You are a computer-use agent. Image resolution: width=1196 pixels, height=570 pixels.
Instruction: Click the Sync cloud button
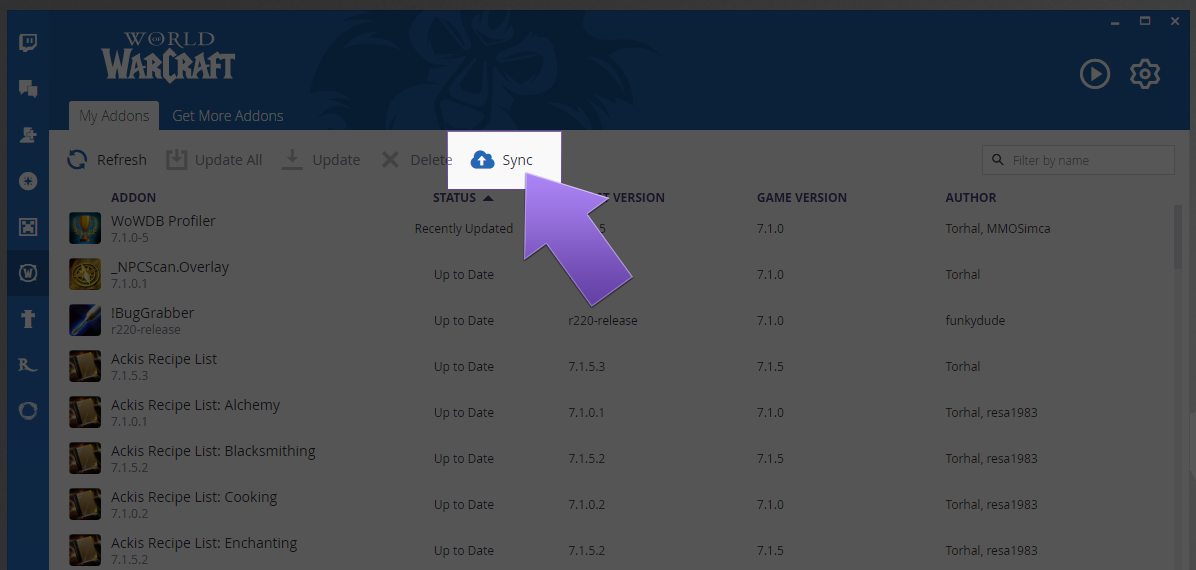tap(502, 159)
